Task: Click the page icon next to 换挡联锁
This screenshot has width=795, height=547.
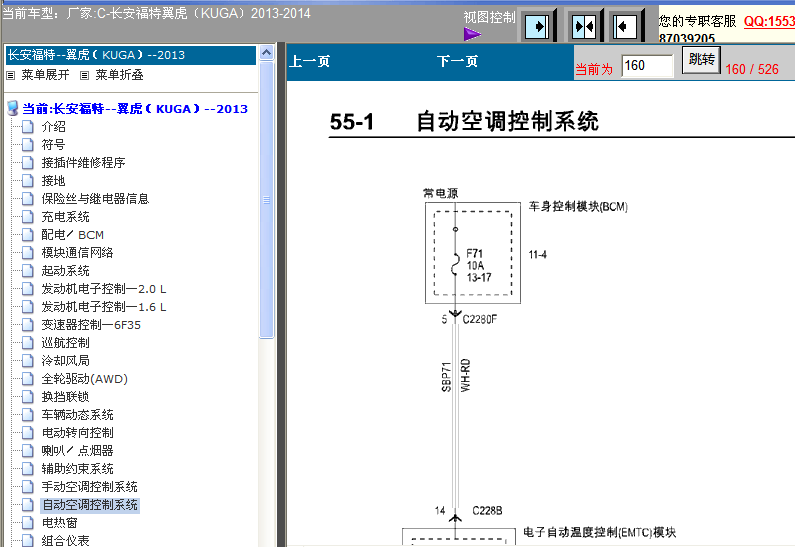Action: (28, 396)
